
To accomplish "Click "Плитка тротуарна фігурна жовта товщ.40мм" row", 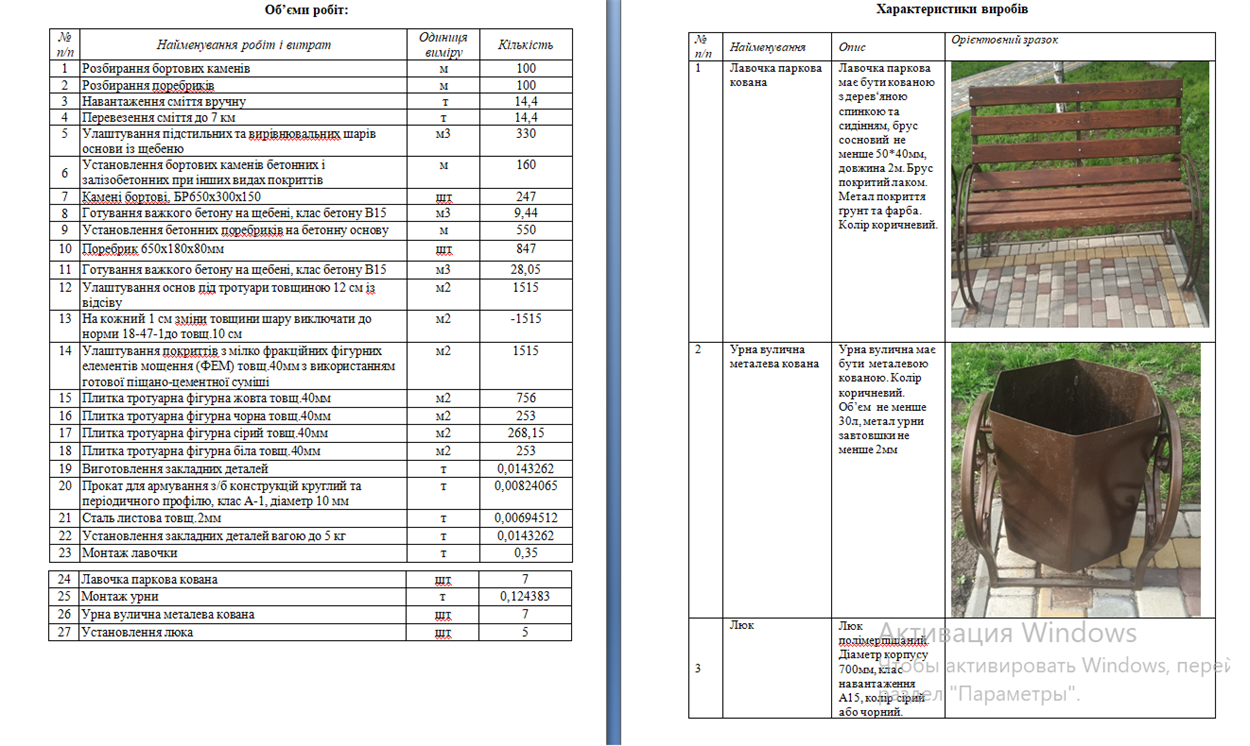I will click(310, 398).
